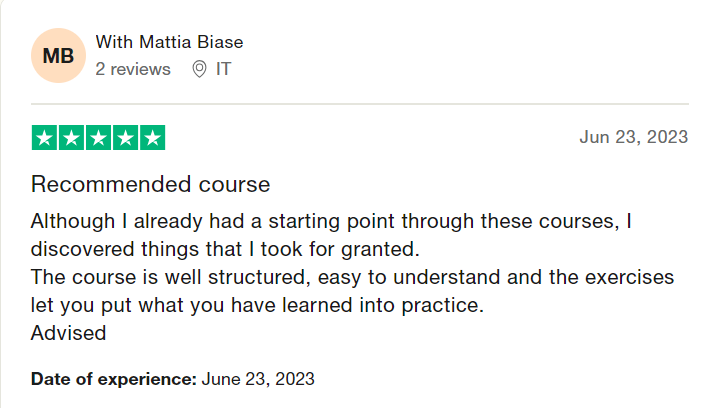Click the fifth green rating star
Image resolution: width=716 pixels, height=408 pixels.
(x=152, y=138)
